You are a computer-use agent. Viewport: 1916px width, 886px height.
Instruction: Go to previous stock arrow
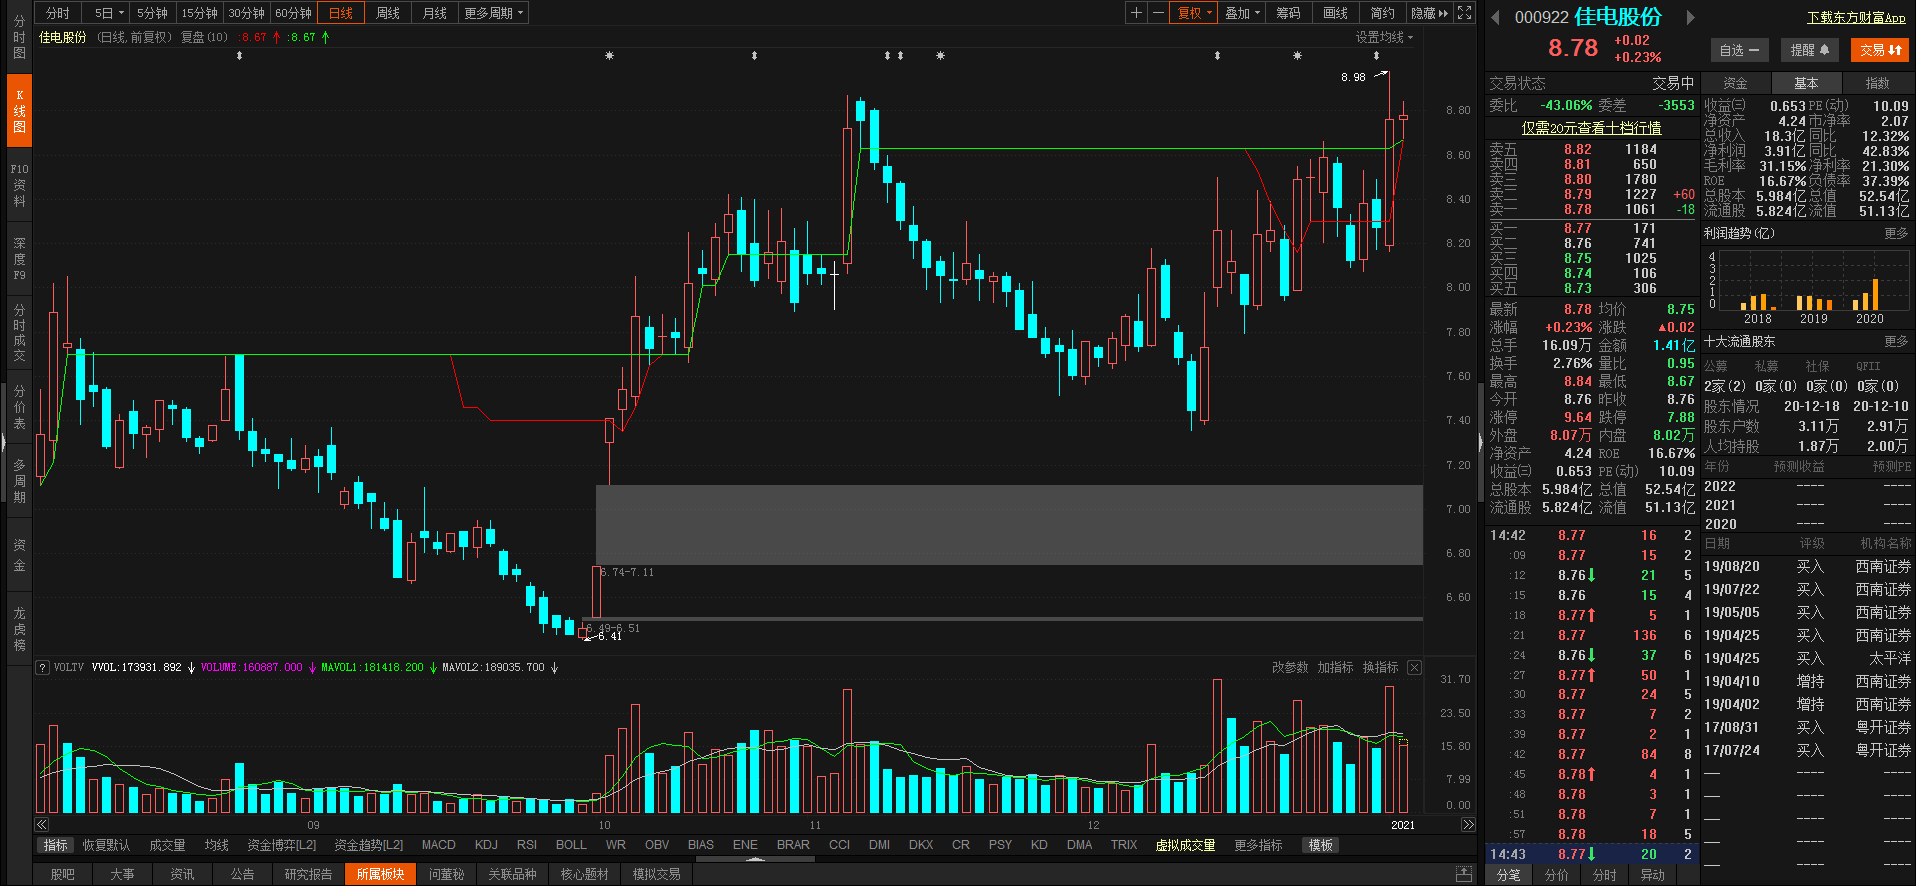[x=1496, y=17]
